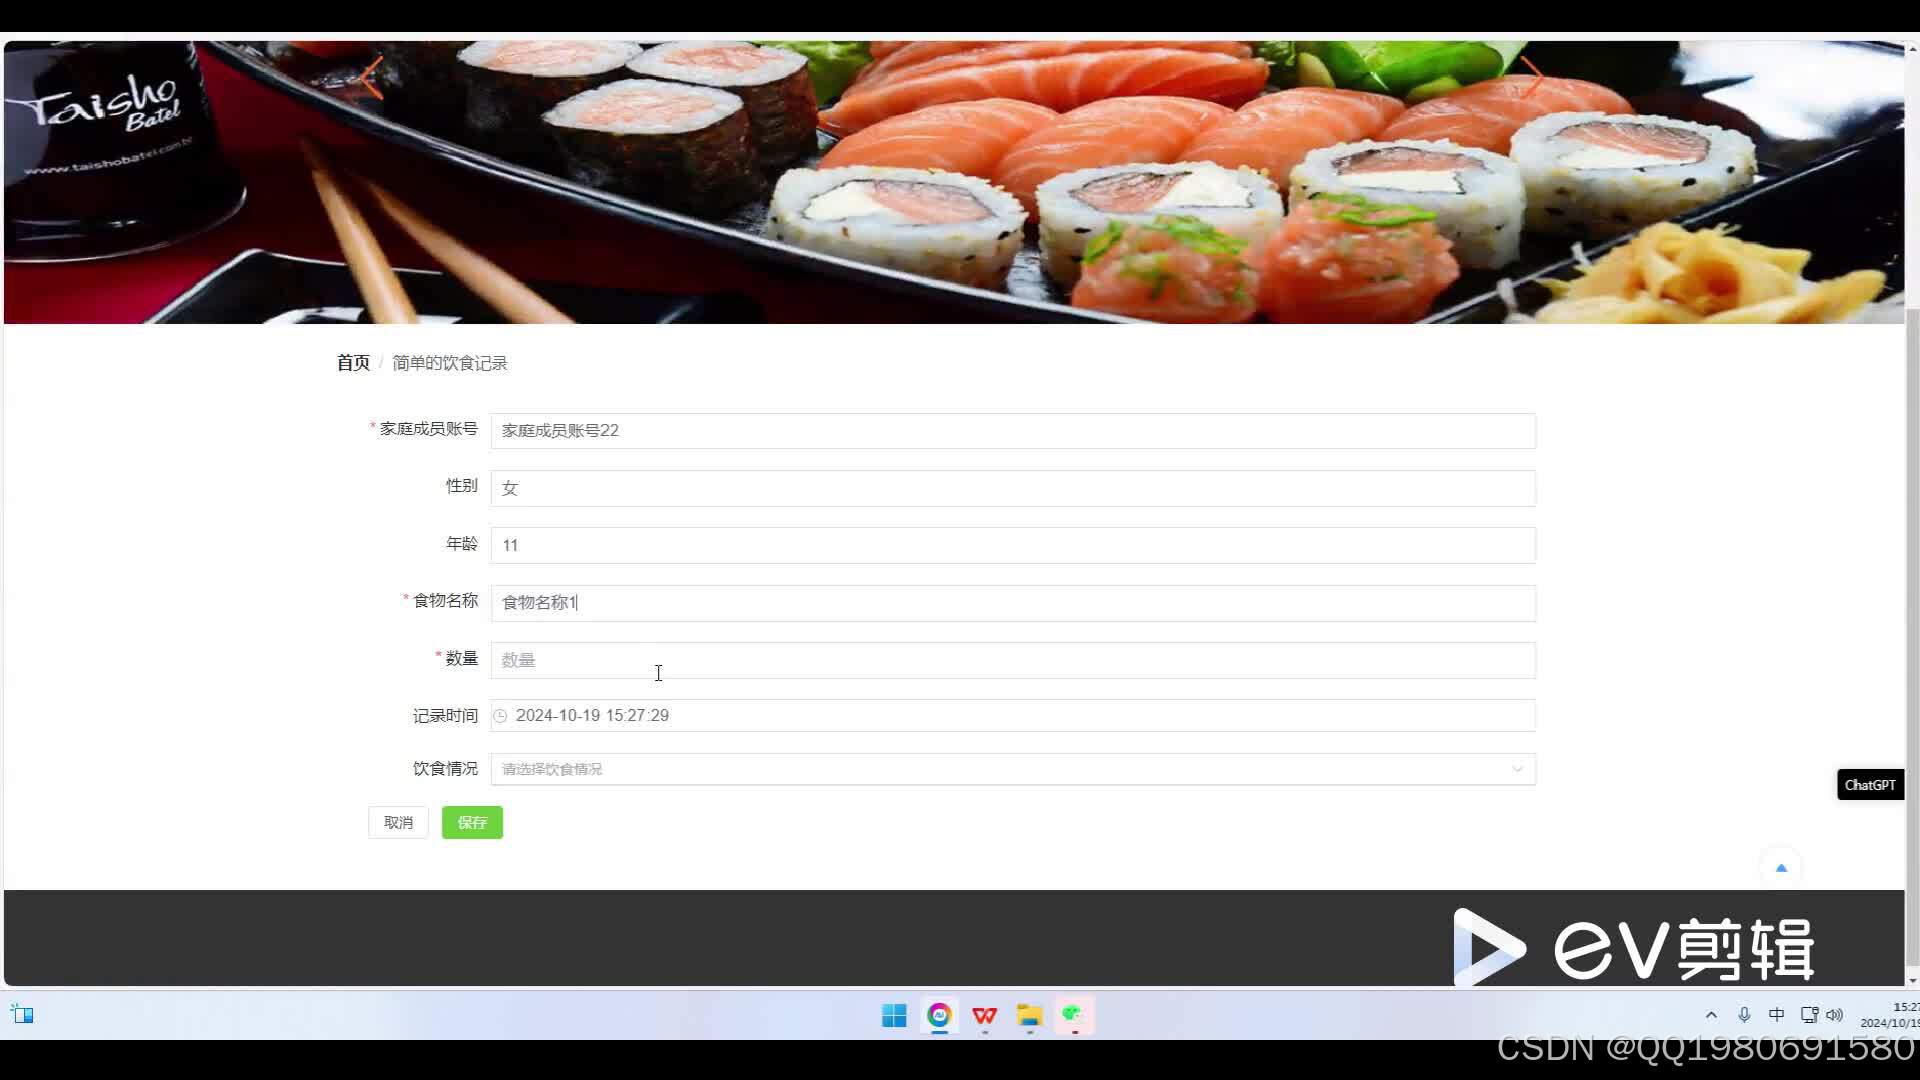Click the 取消 button
Screen dimensions: 1920x1080
coord(398,823)
